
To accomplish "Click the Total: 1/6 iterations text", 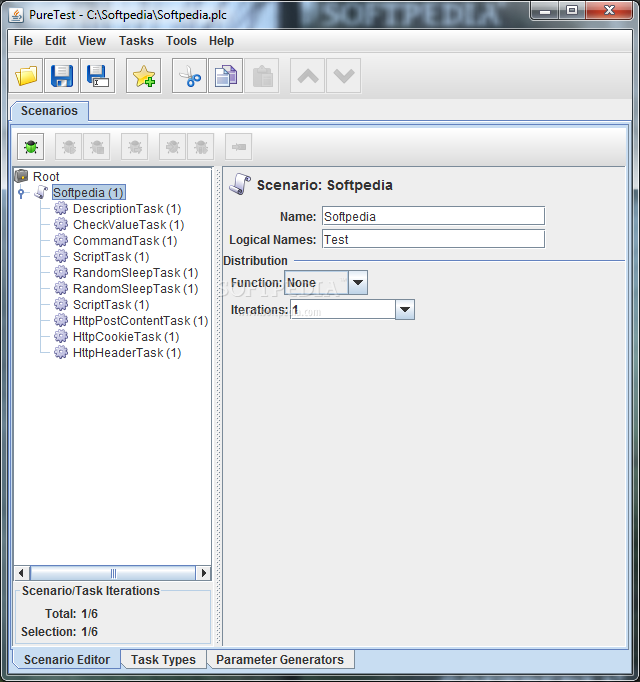I will pos(71,614).
